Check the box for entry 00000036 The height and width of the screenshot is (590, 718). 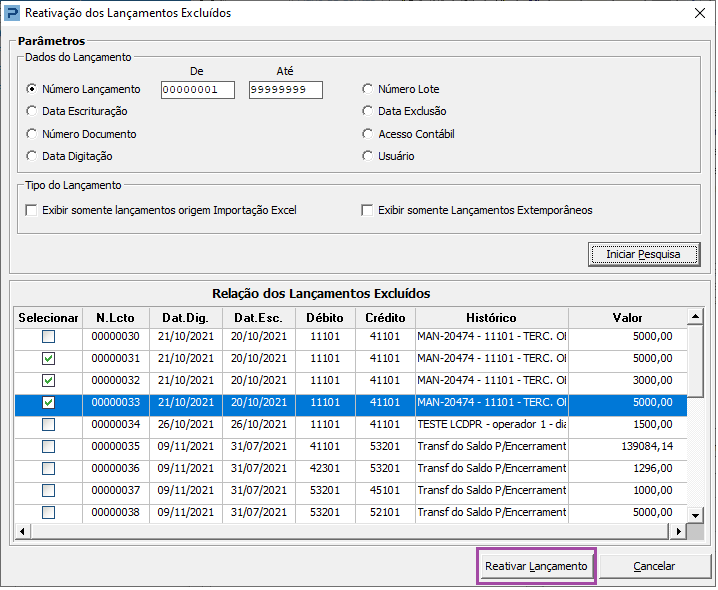pyautogui.click(x=49, y=469)
